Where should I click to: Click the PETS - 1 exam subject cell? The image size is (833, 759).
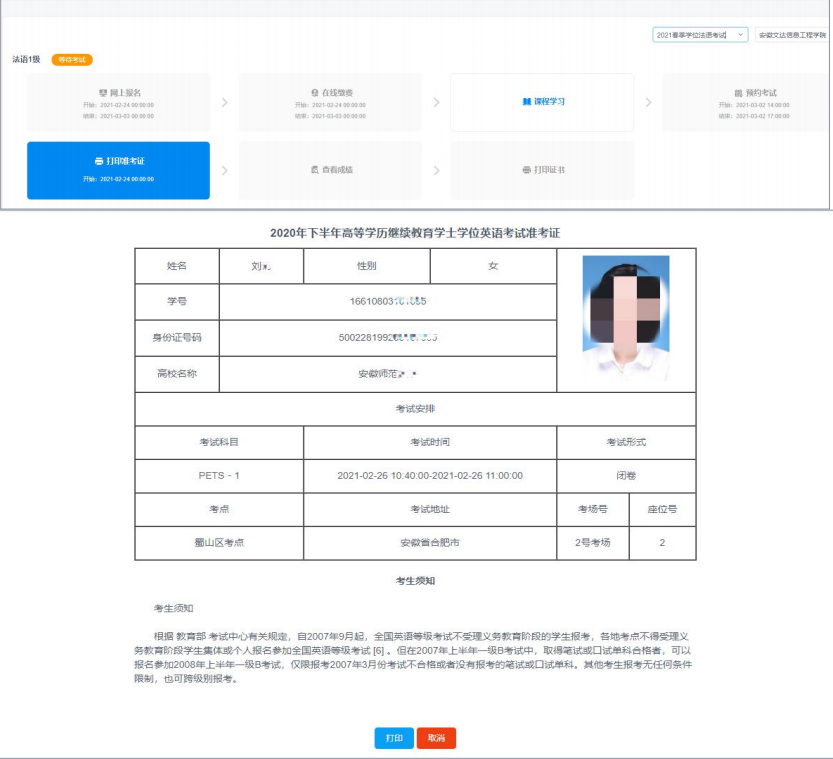219,476
